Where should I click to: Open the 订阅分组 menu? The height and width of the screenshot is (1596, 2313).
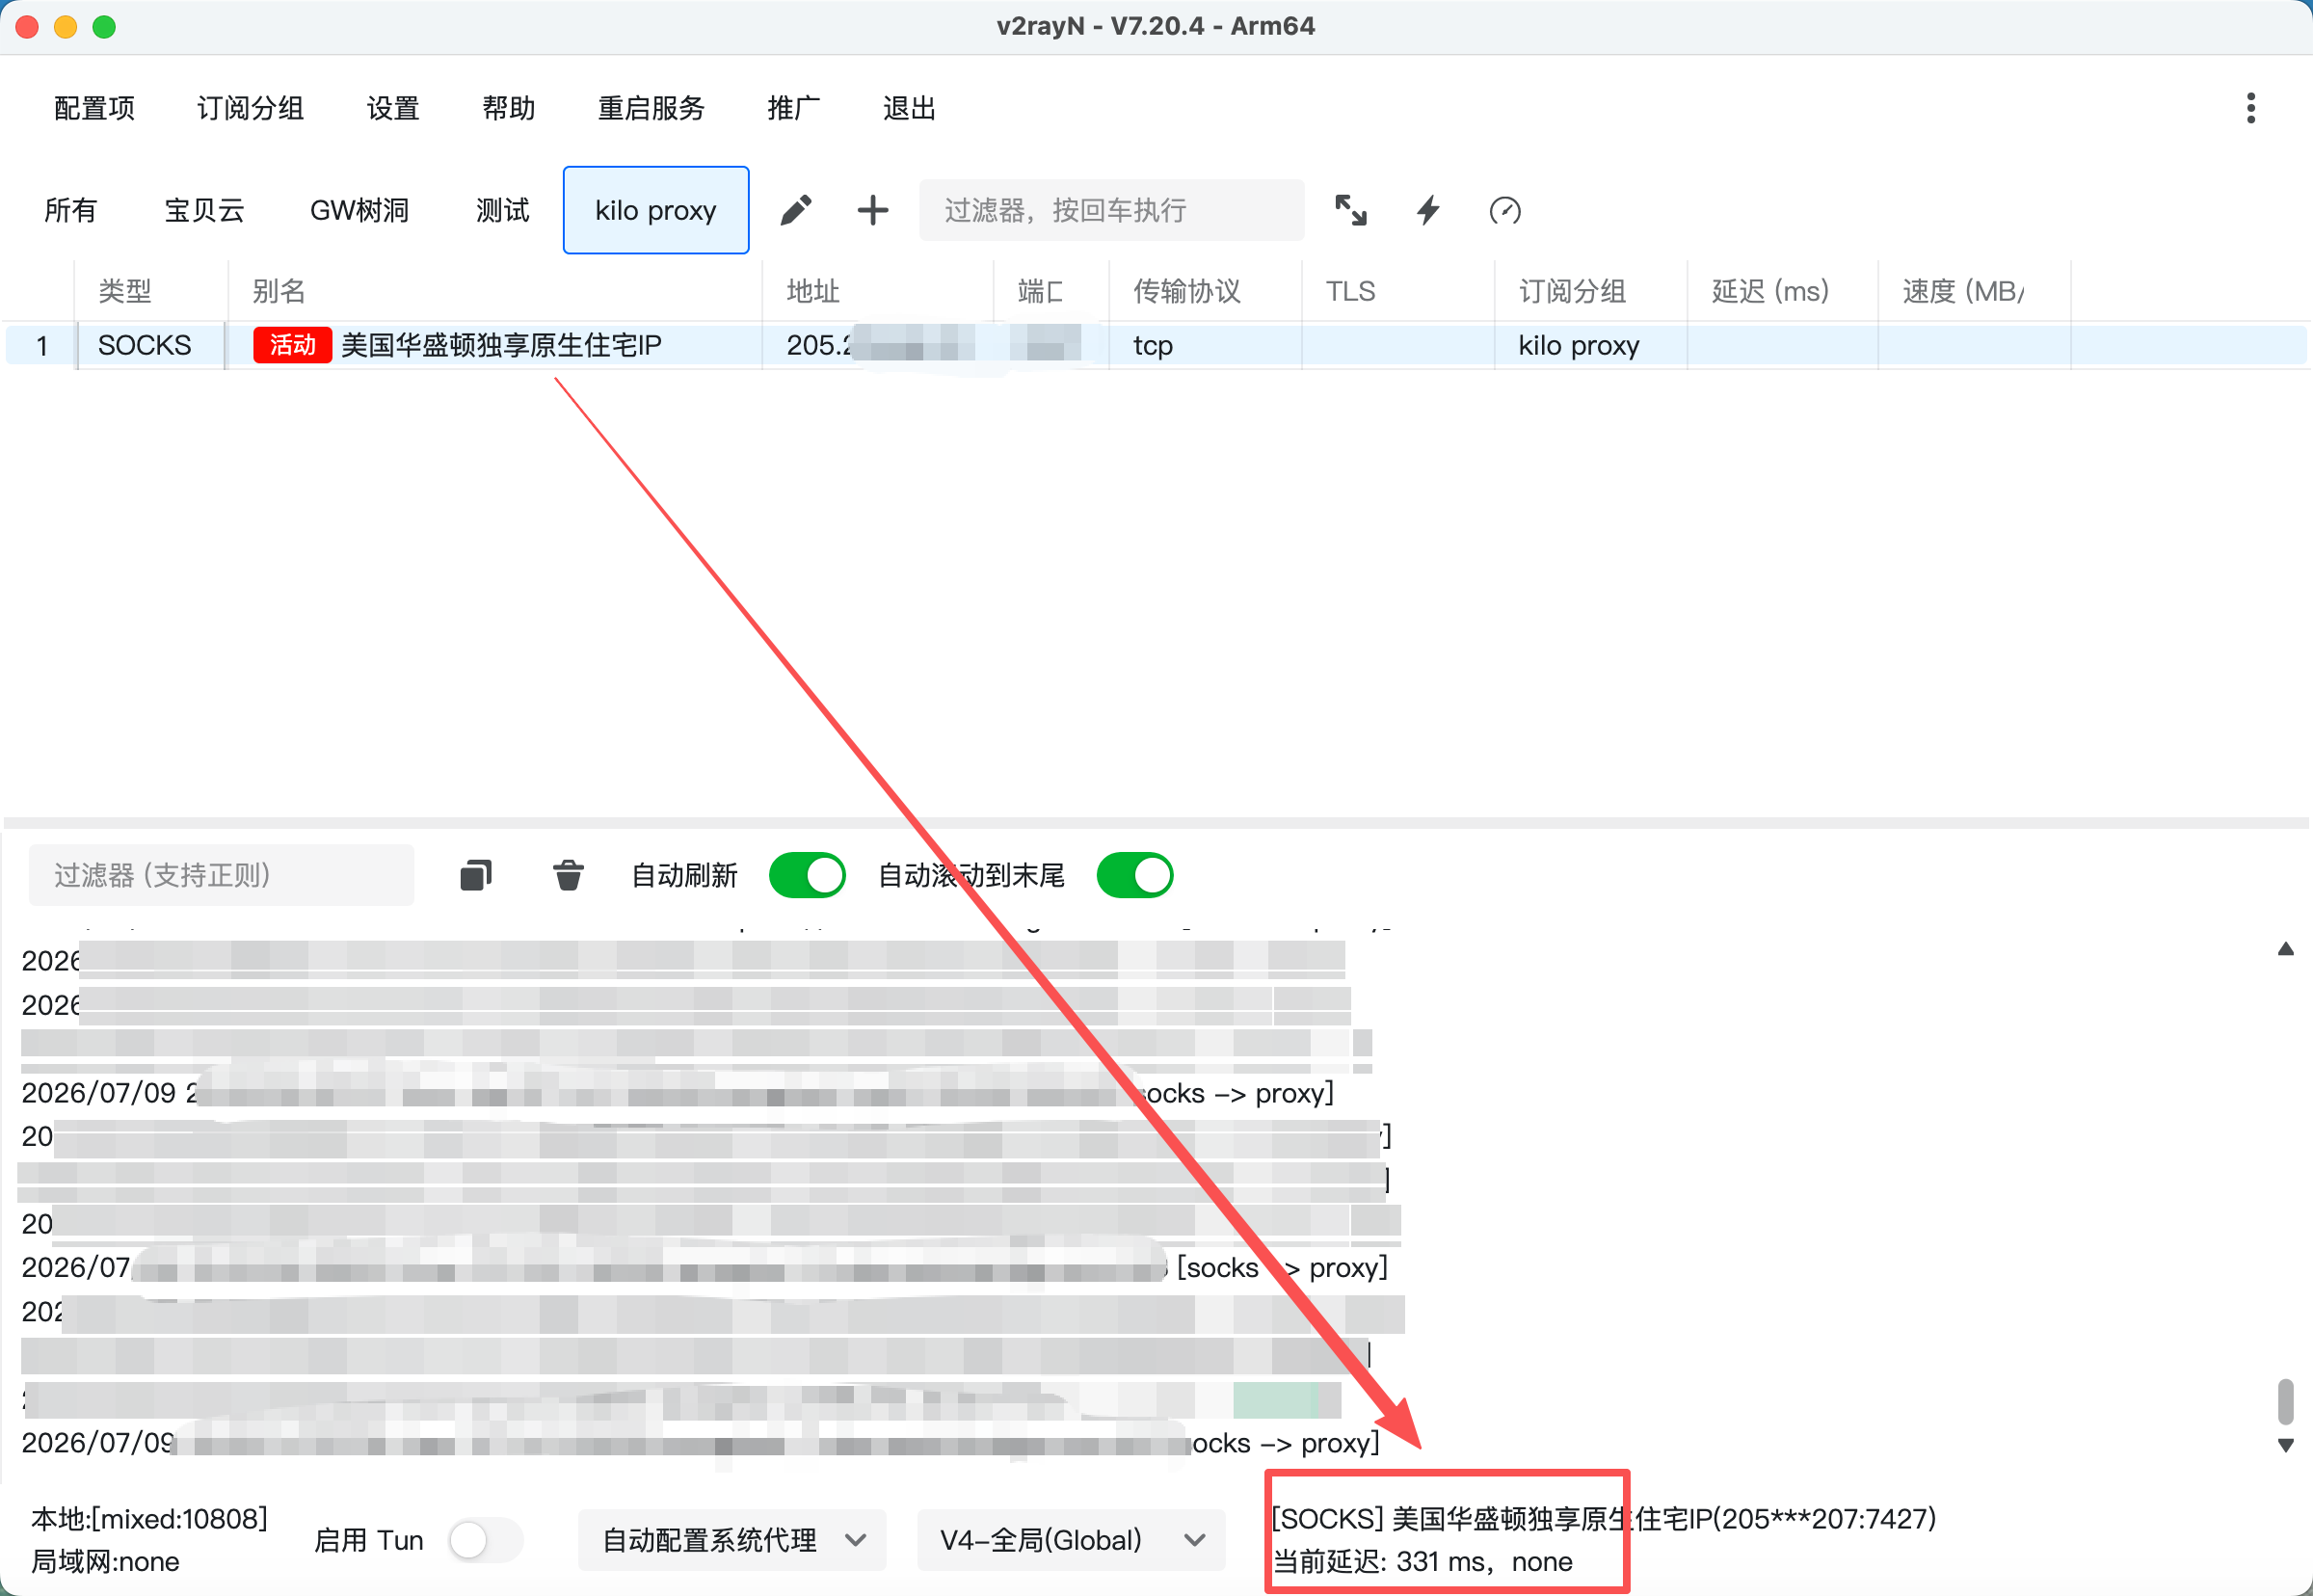[250, 108]
